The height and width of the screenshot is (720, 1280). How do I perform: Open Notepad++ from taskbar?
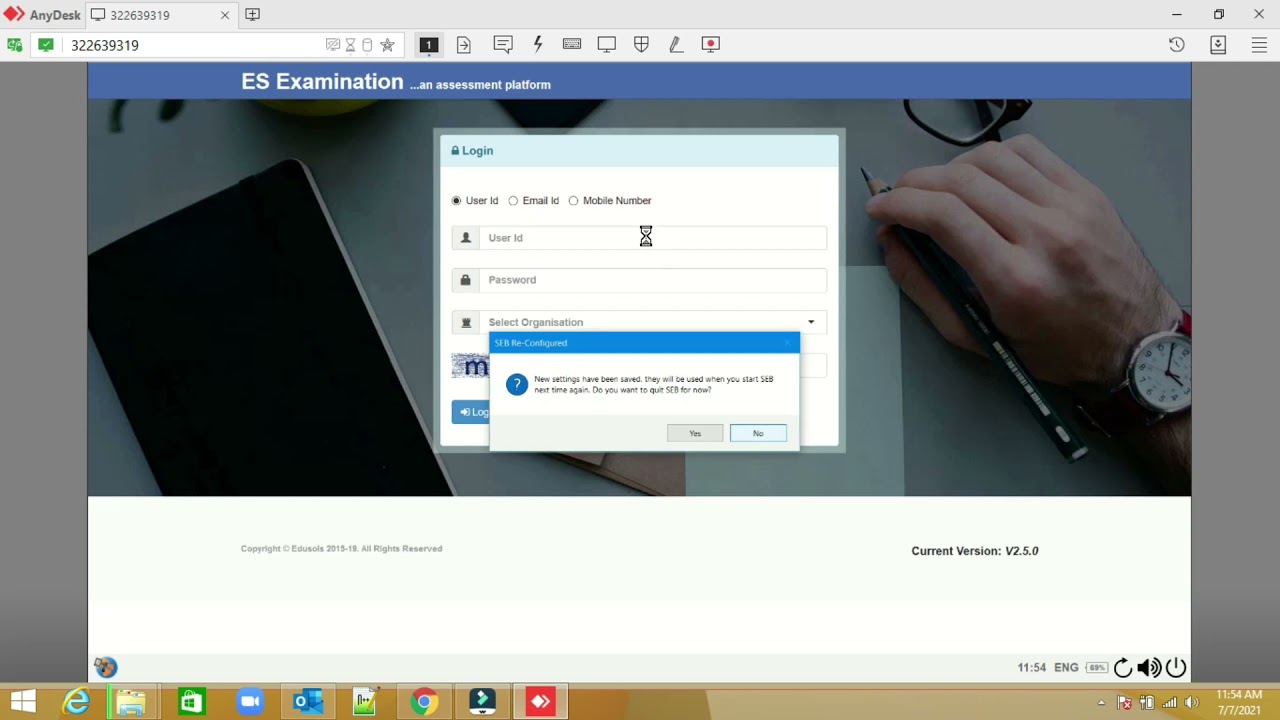[365, 702]
